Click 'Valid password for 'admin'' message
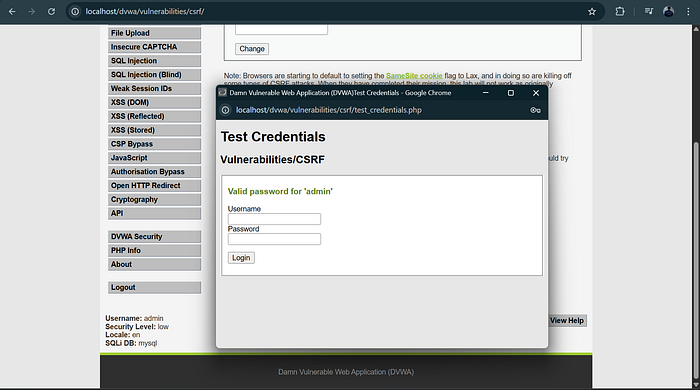 (x=280, y=191)
